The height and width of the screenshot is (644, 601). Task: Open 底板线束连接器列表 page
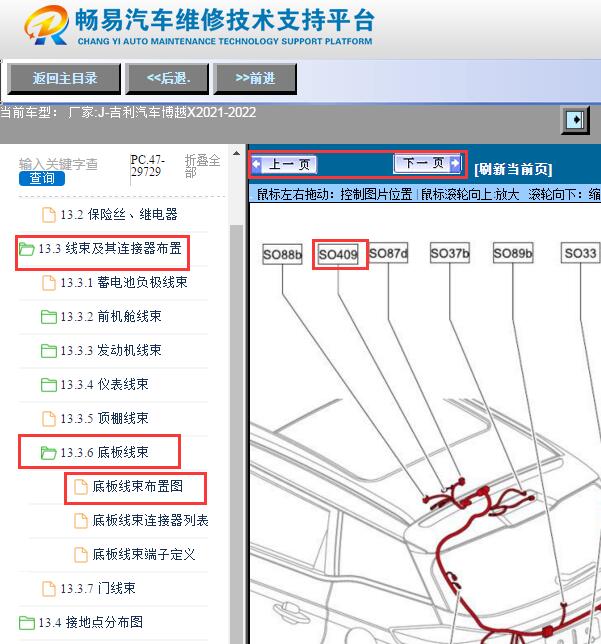point(150,520)
